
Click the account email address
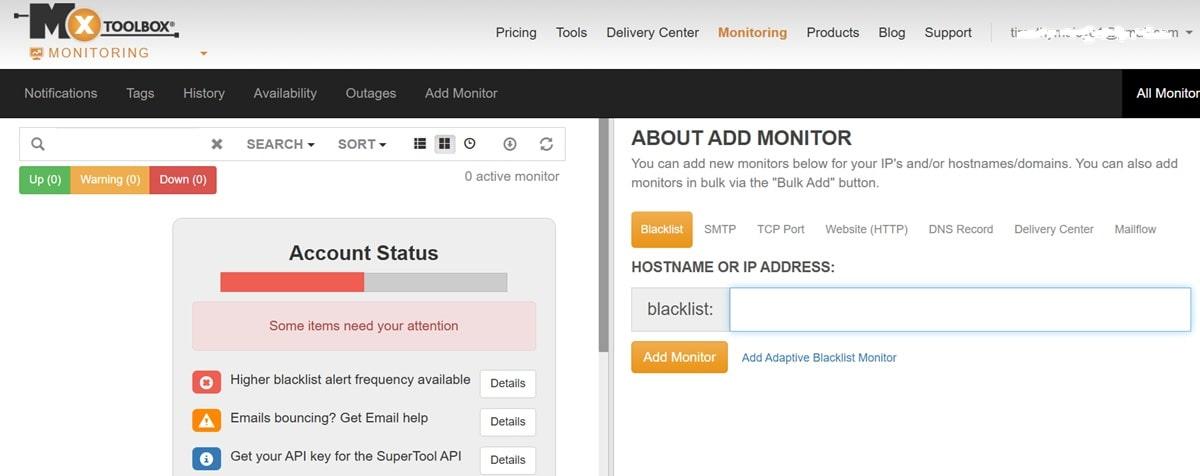click(x=1094, y=33)
